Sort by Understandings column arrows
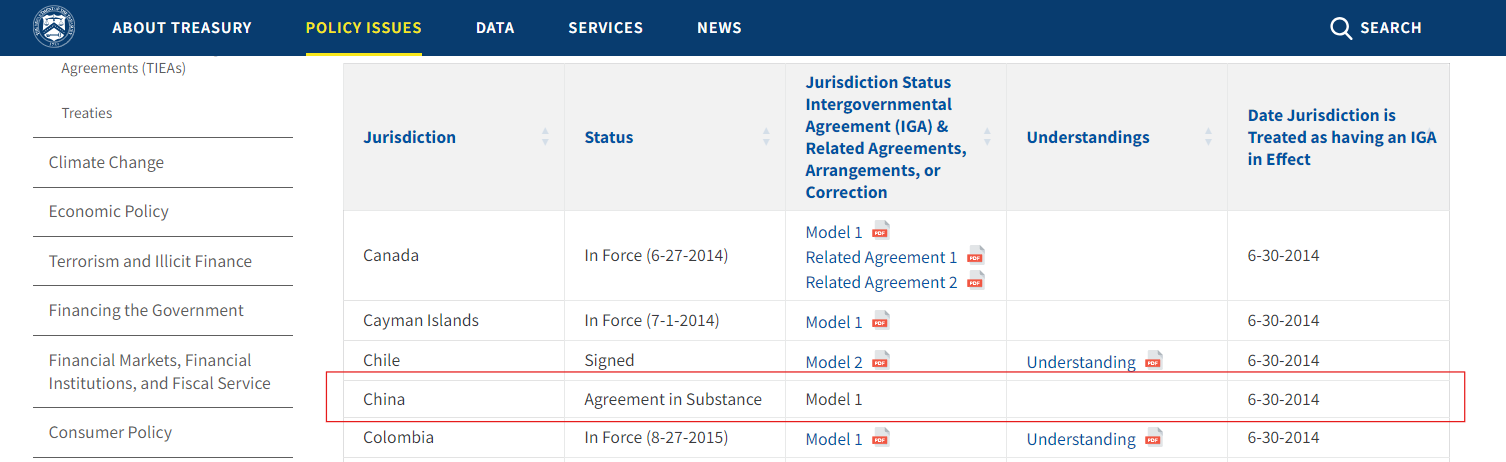 (1208, 137)
